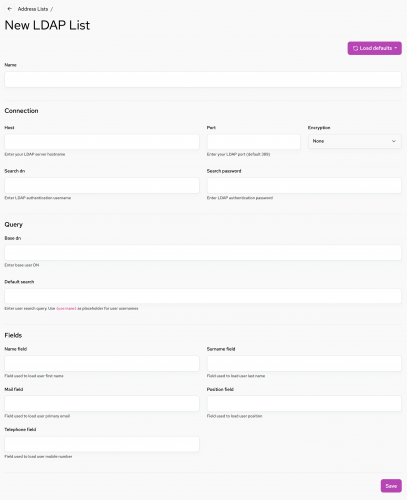
Task: Select the Port input field
Action: tap(253, 142)
